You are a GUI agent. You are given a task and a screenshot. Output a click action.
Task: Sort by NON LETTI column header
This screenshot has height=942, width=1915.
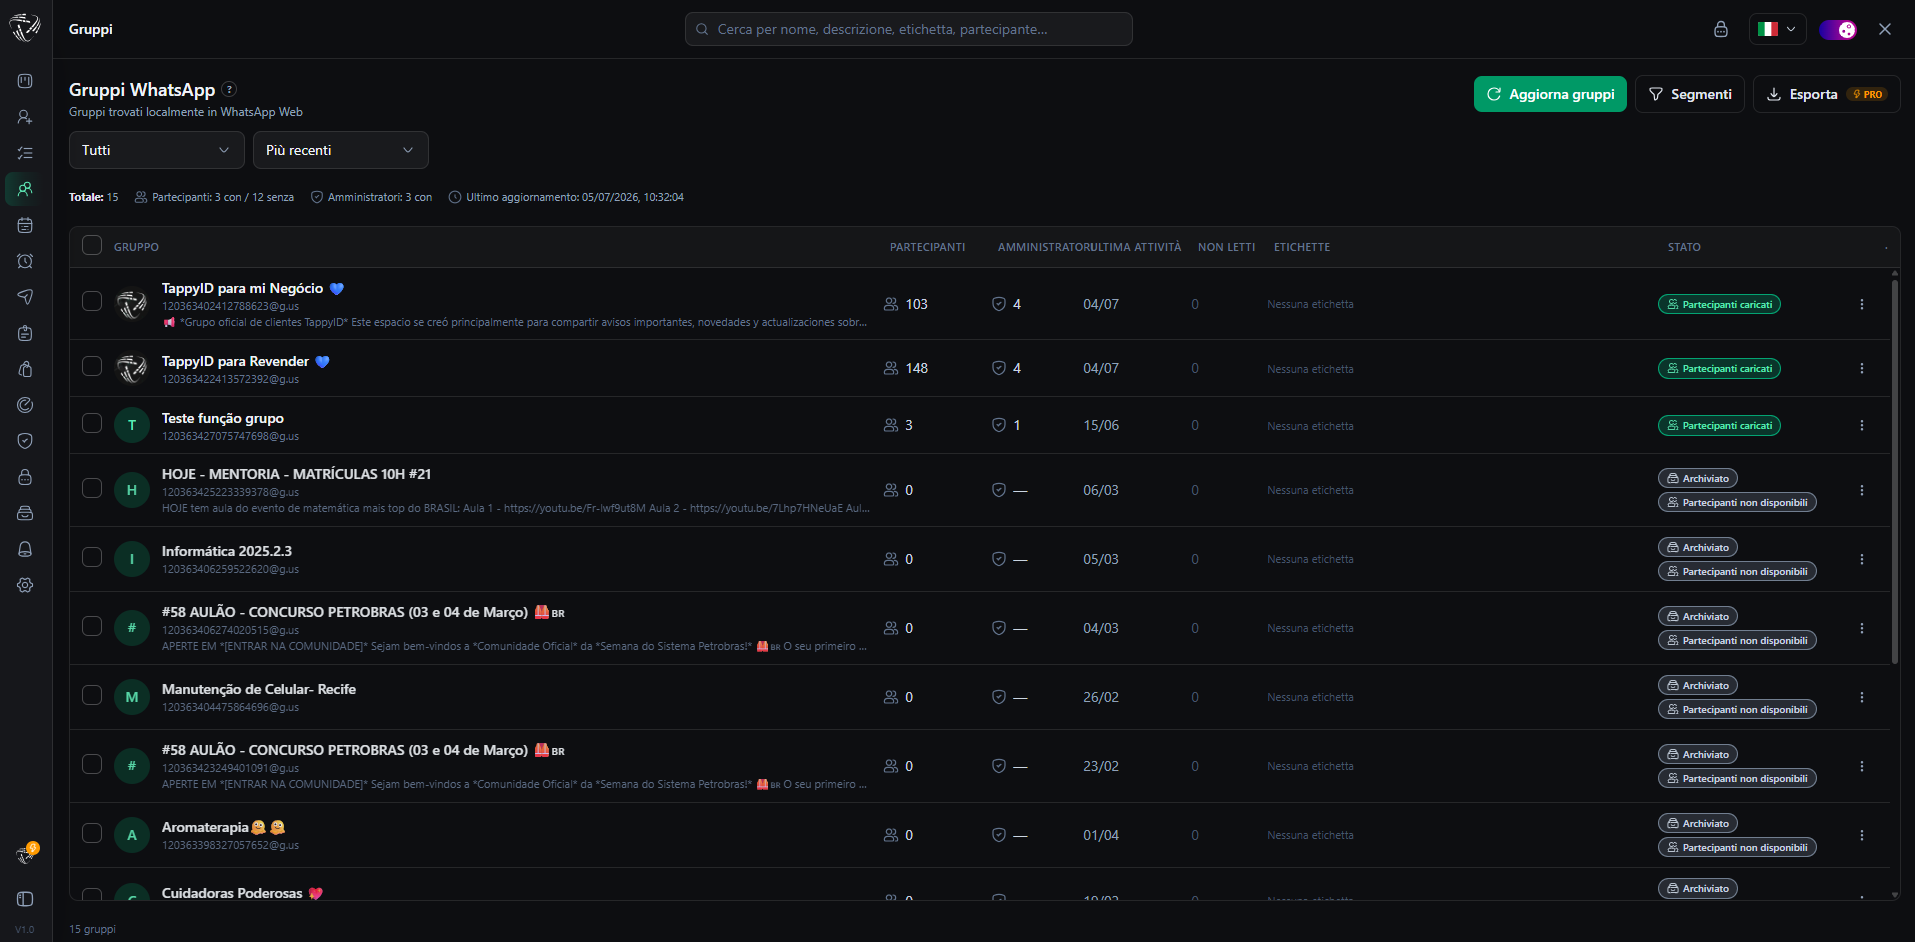pyautogui.click(x=1226, y=247)
